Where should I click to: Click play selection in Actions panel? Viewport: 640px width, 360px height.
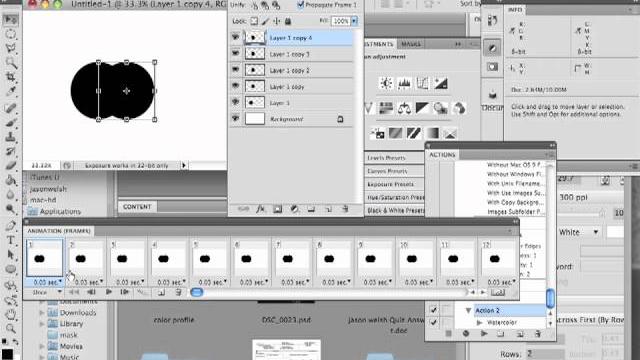click(x=484, y=334)
